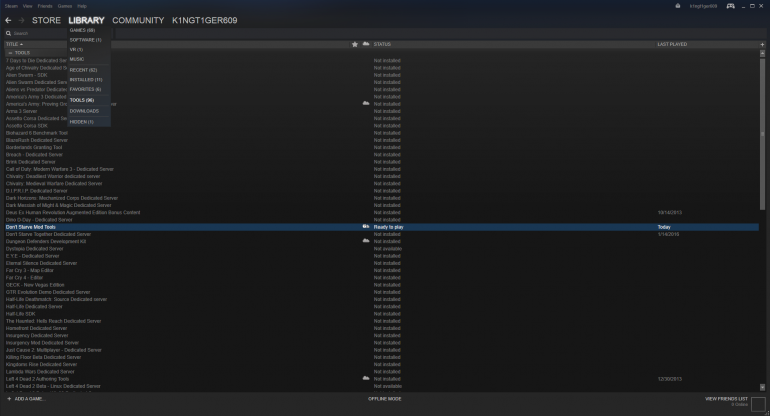The height and width of the screenshot is (416, 770).
Task: Select Arma 3 Server
Action: (x=21, y=111)
